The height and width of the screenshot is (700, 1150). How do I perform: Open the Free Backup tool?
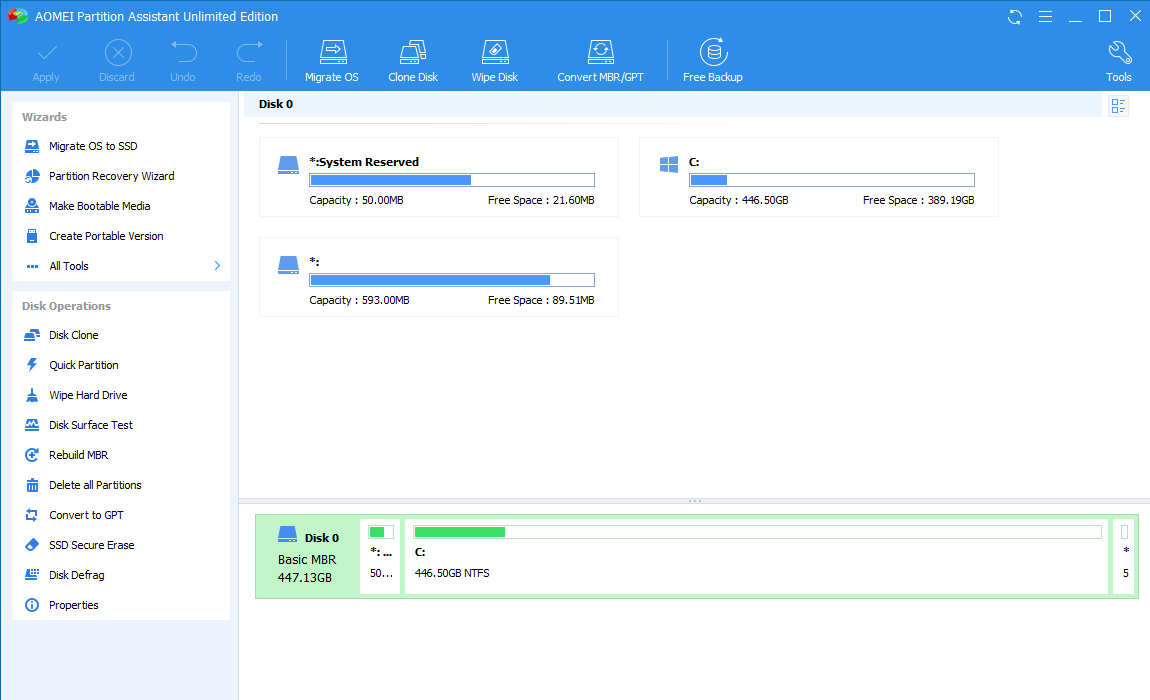point(713,61)
